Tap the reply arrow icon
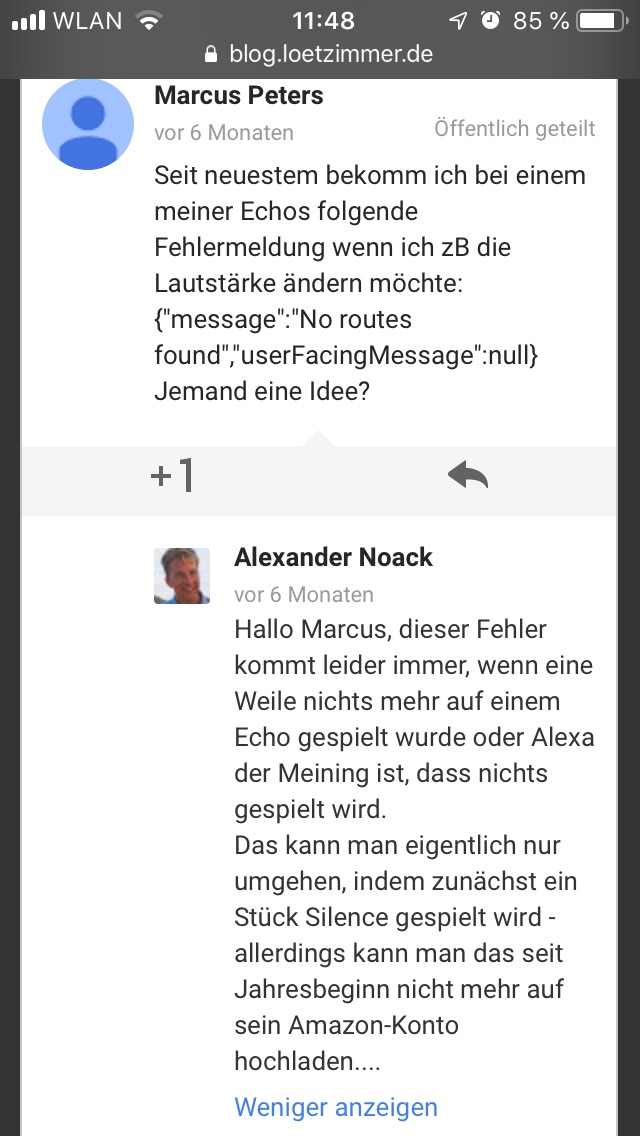 468,477
